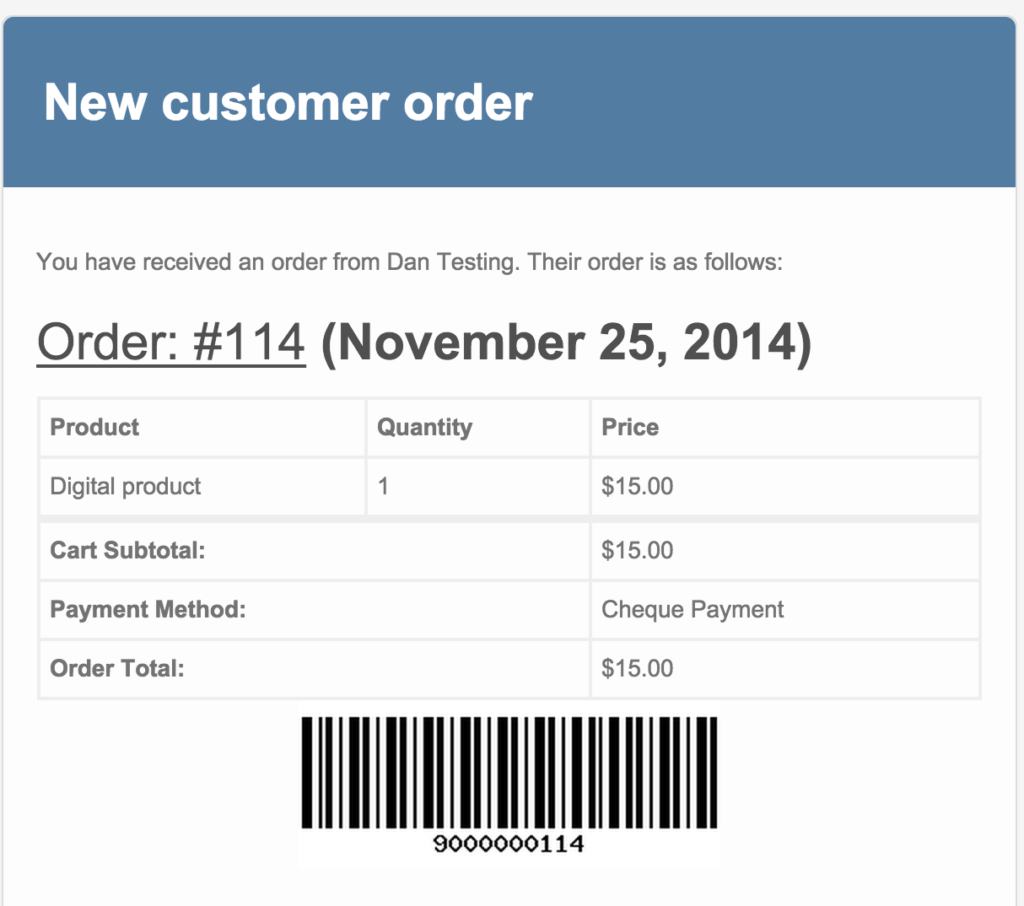Click the barcode number 9000000114

[x=509, y=843]
